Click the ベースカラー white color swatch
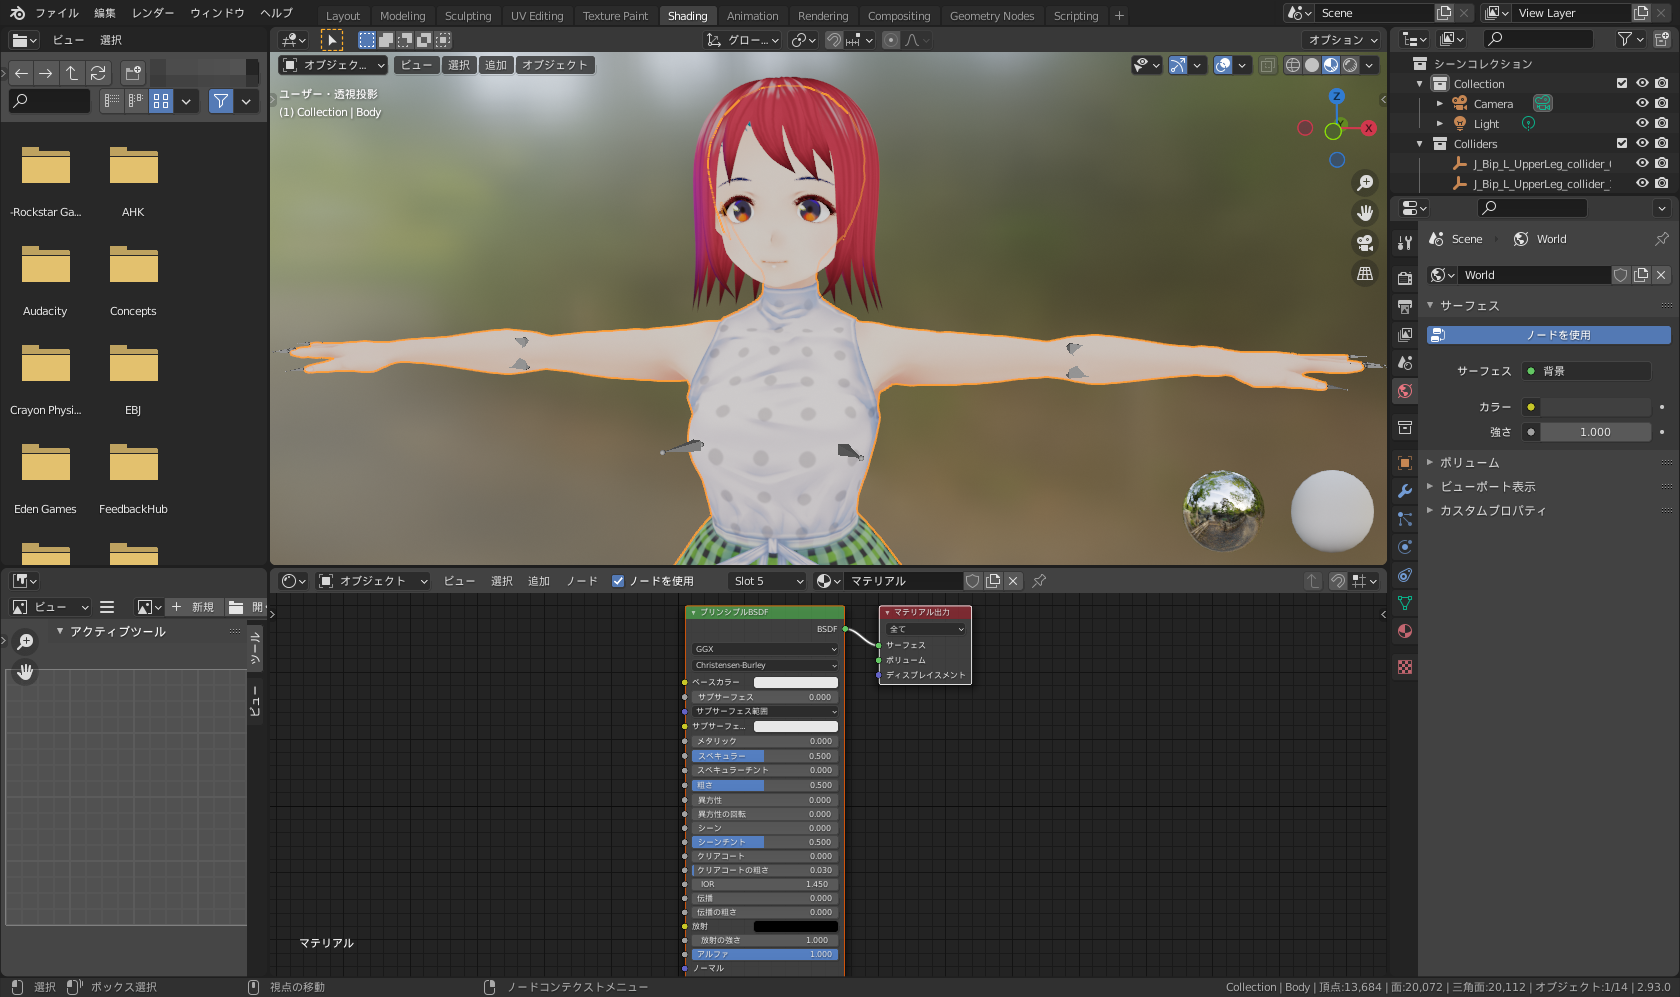Viewport: 1680px width, 997px height. coord(795,682)
